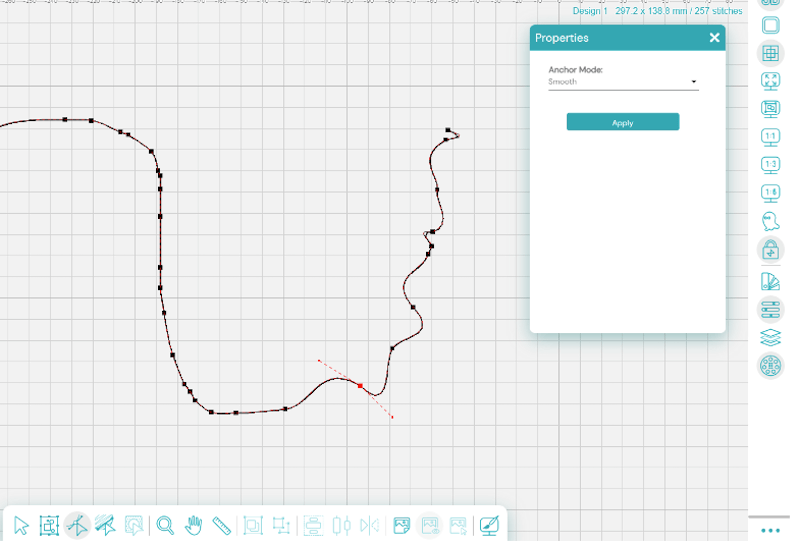800x546 pixels.
Task: Toggle backdrop image visibility icon
Action: tap(430, 526)
